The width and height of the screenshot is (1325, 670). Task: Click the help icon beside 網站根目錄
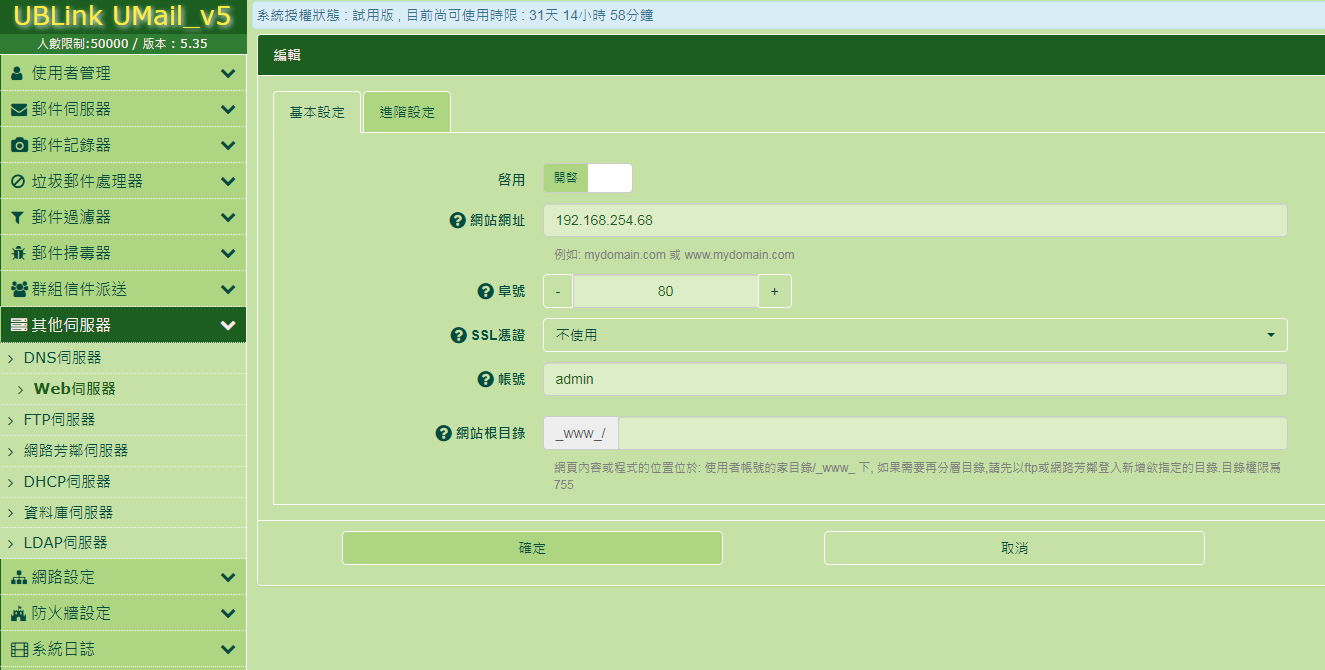[x=444, y=433]
